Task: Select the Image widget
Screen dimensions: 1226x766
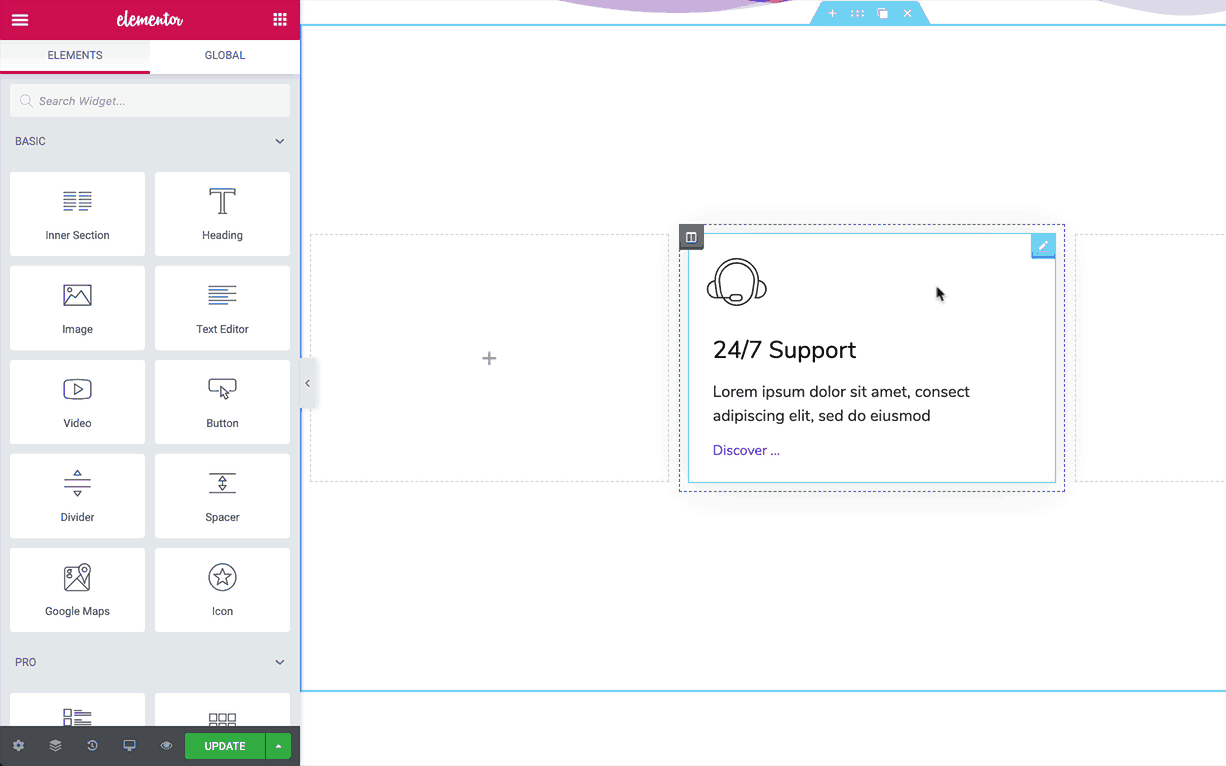Action: [77, 308]
